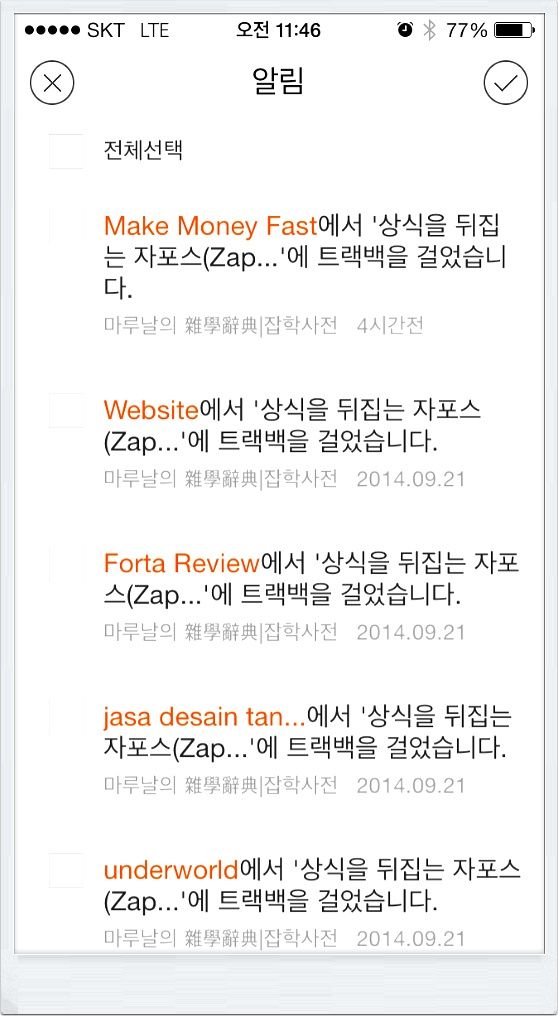The image size is (558, 1016).
Task: Tap the 전체선택 label text
Action: (x=143, y=150)
